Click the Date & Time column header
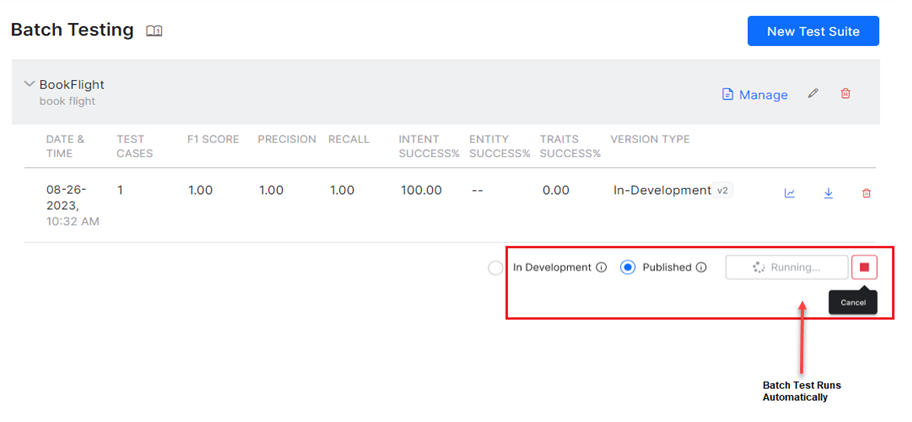Viewport: 912px width, 422px height. coord(65,146)
